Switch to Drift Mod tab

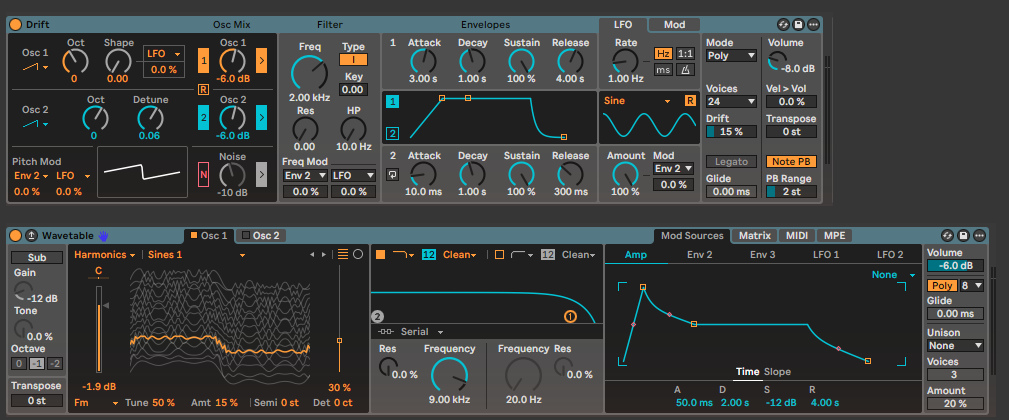pyautogui.click(x=674, y=24)
